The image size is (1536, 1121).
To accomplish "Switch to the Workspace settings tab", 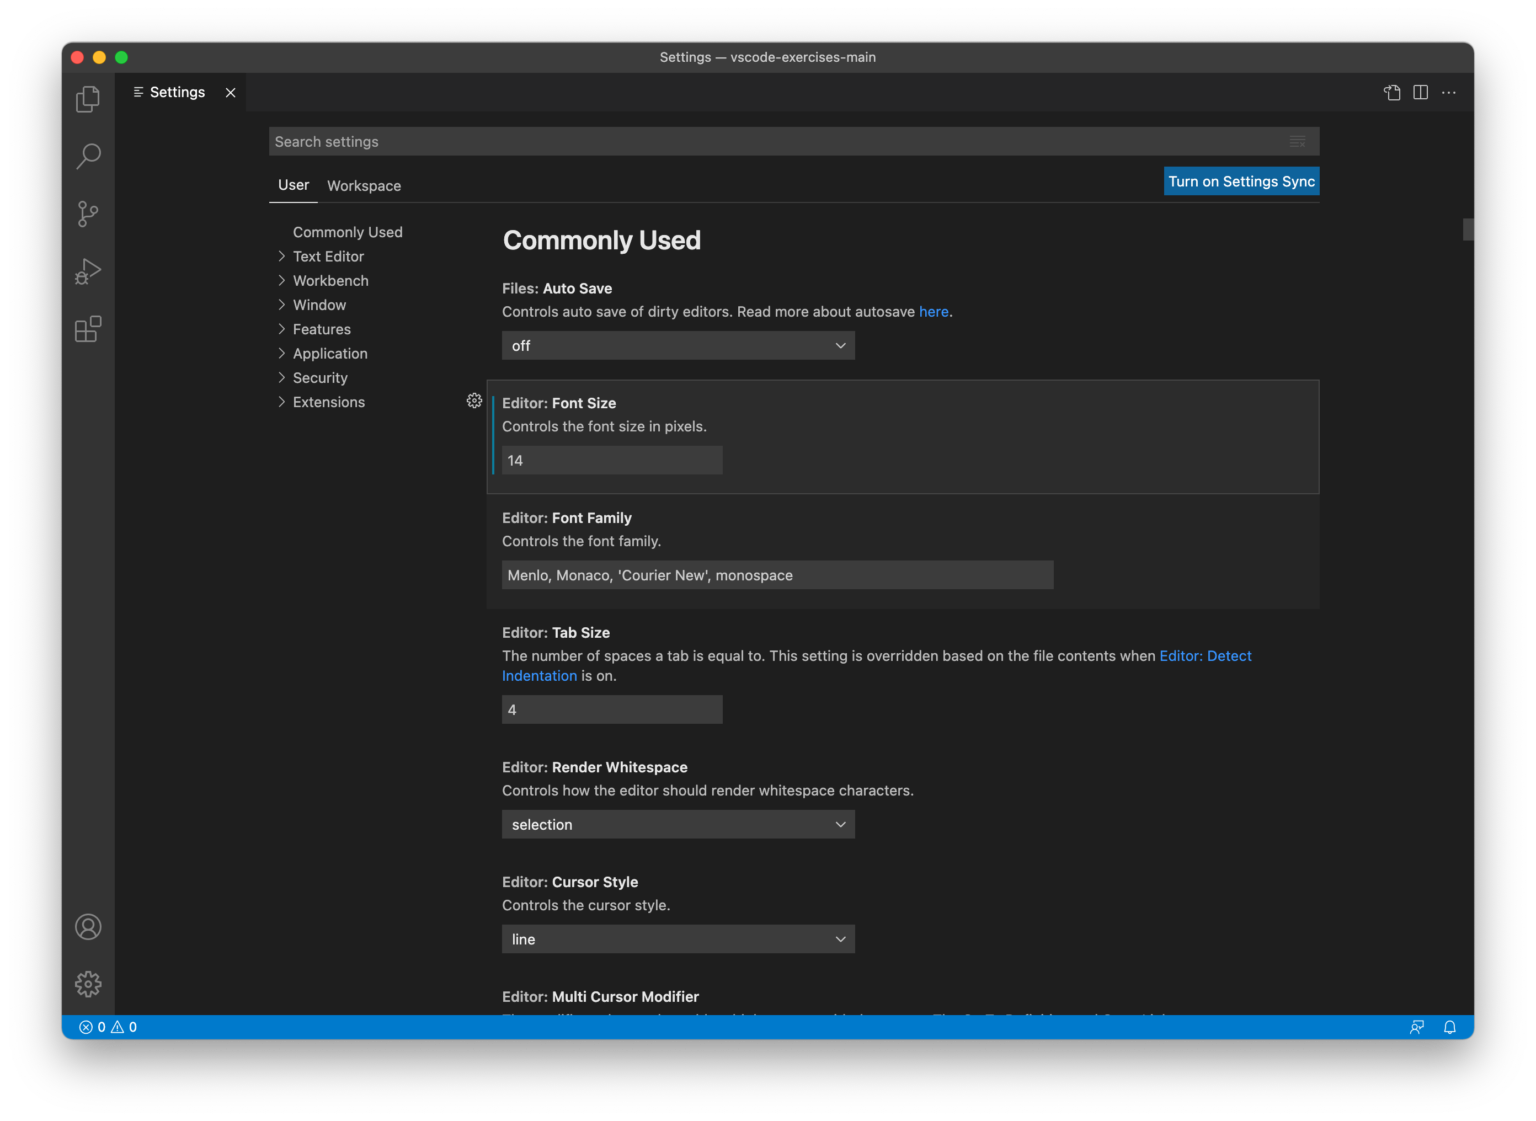I will pyautogui.click(x=364, y=186).
